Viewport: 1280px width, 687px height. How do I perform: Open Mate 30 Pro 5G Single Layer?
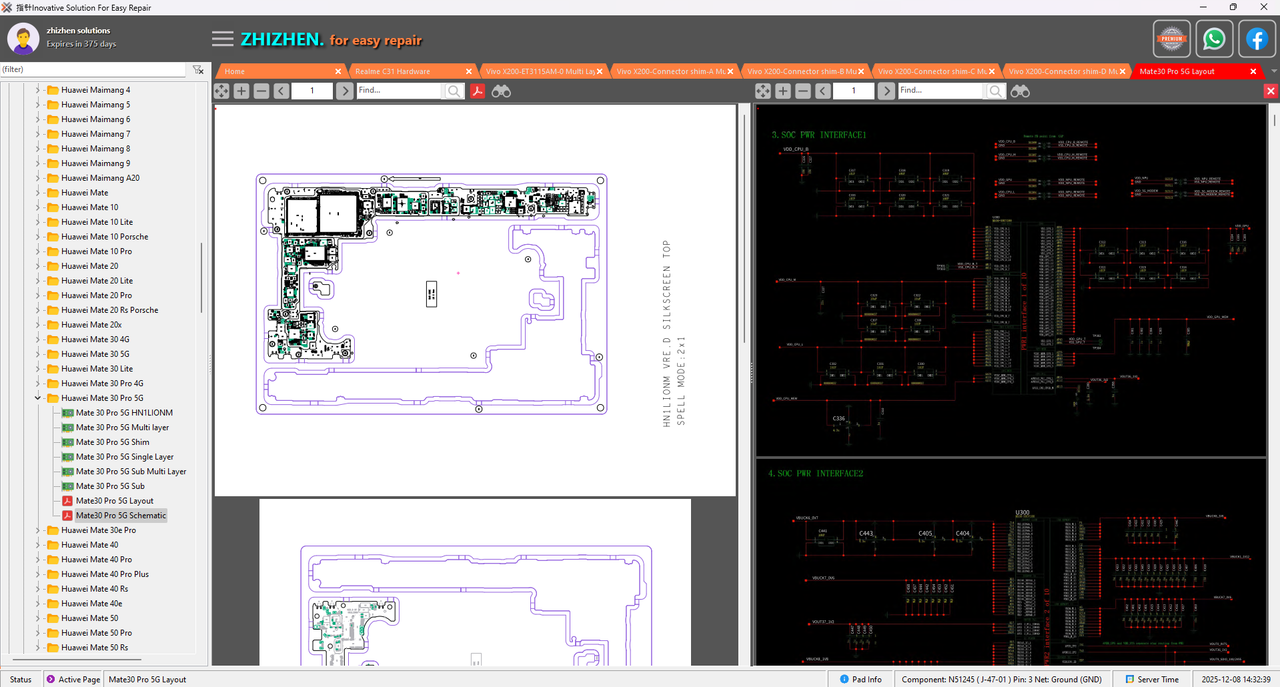124,457
